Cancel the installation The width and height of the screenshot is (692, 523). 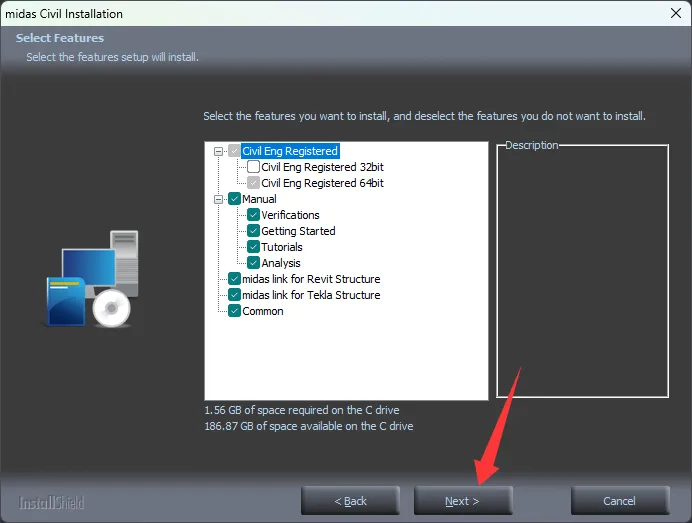pyautogui.click(x=620, y=501)
